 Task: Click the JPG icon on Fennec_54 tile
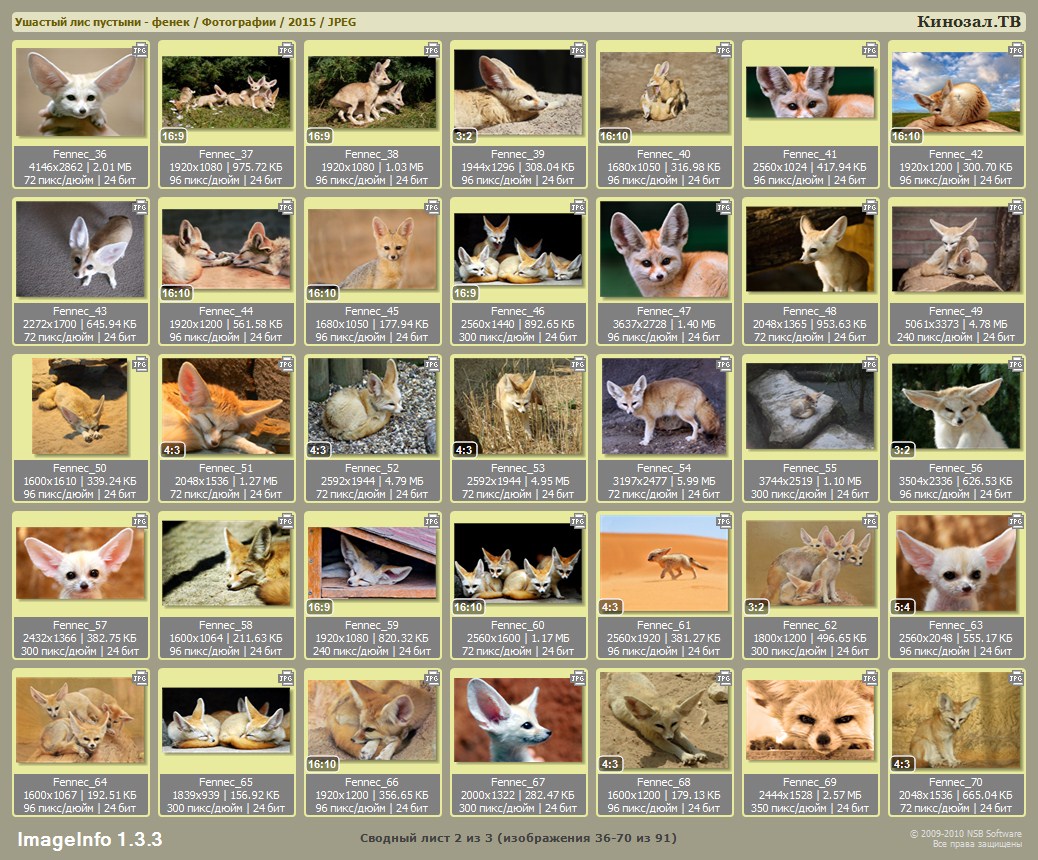click(724, 363)
